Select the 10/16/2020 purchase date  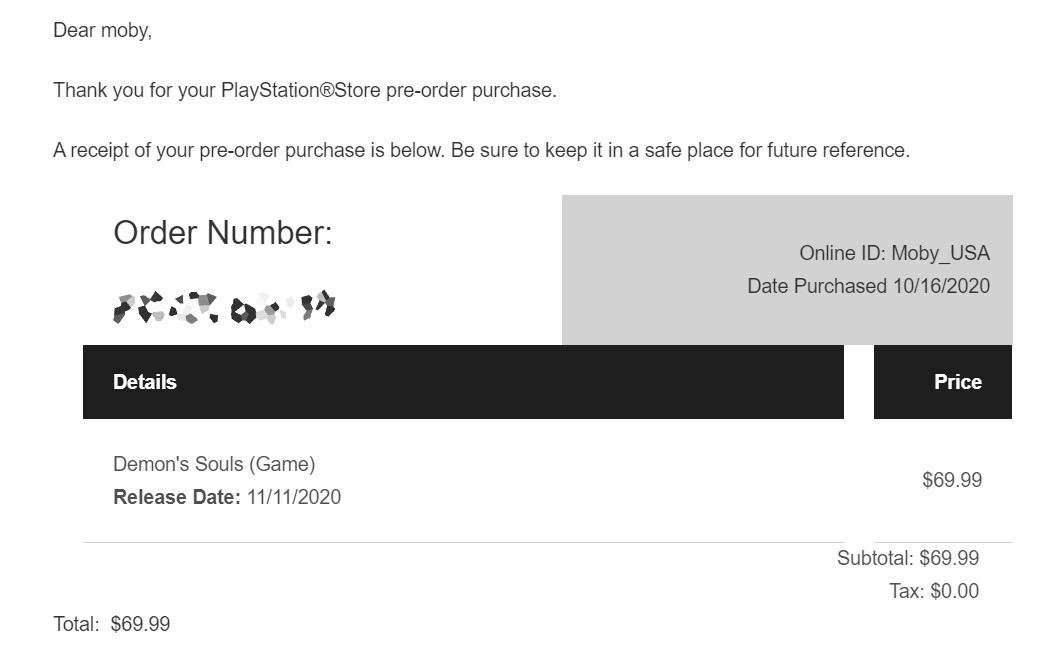coord(940,287)
